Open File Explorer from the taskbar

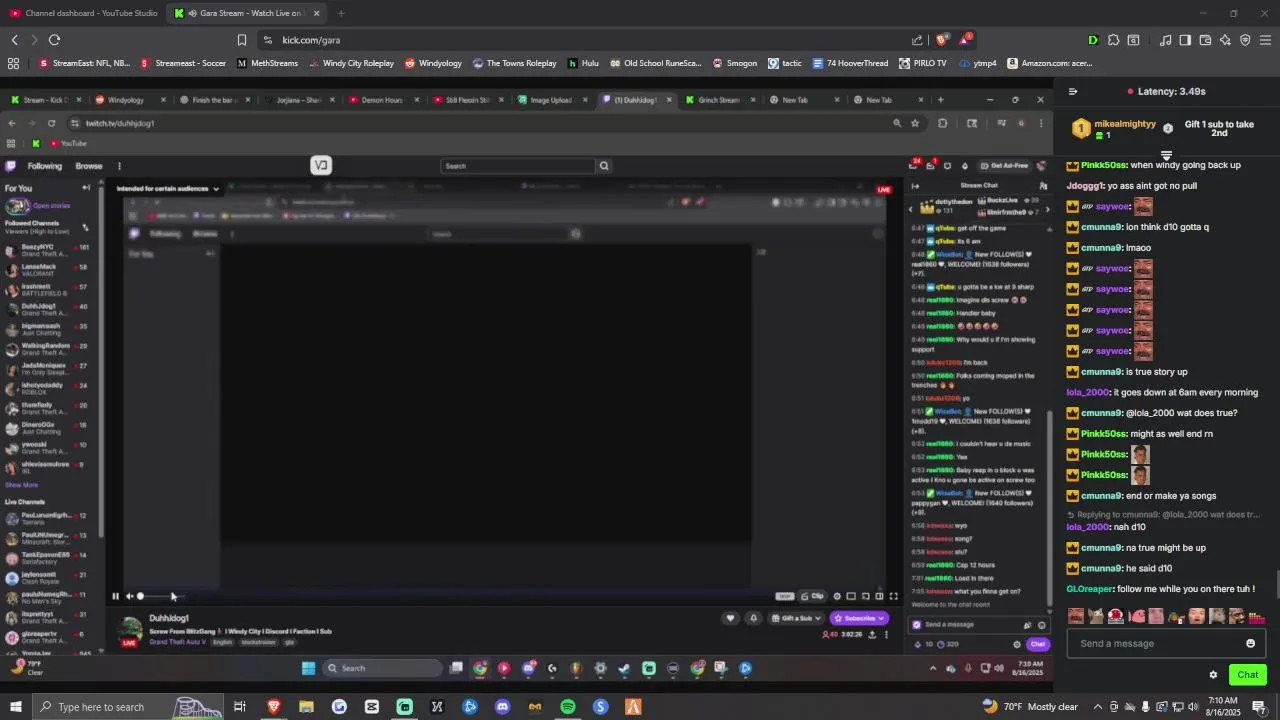coord(306,707)
